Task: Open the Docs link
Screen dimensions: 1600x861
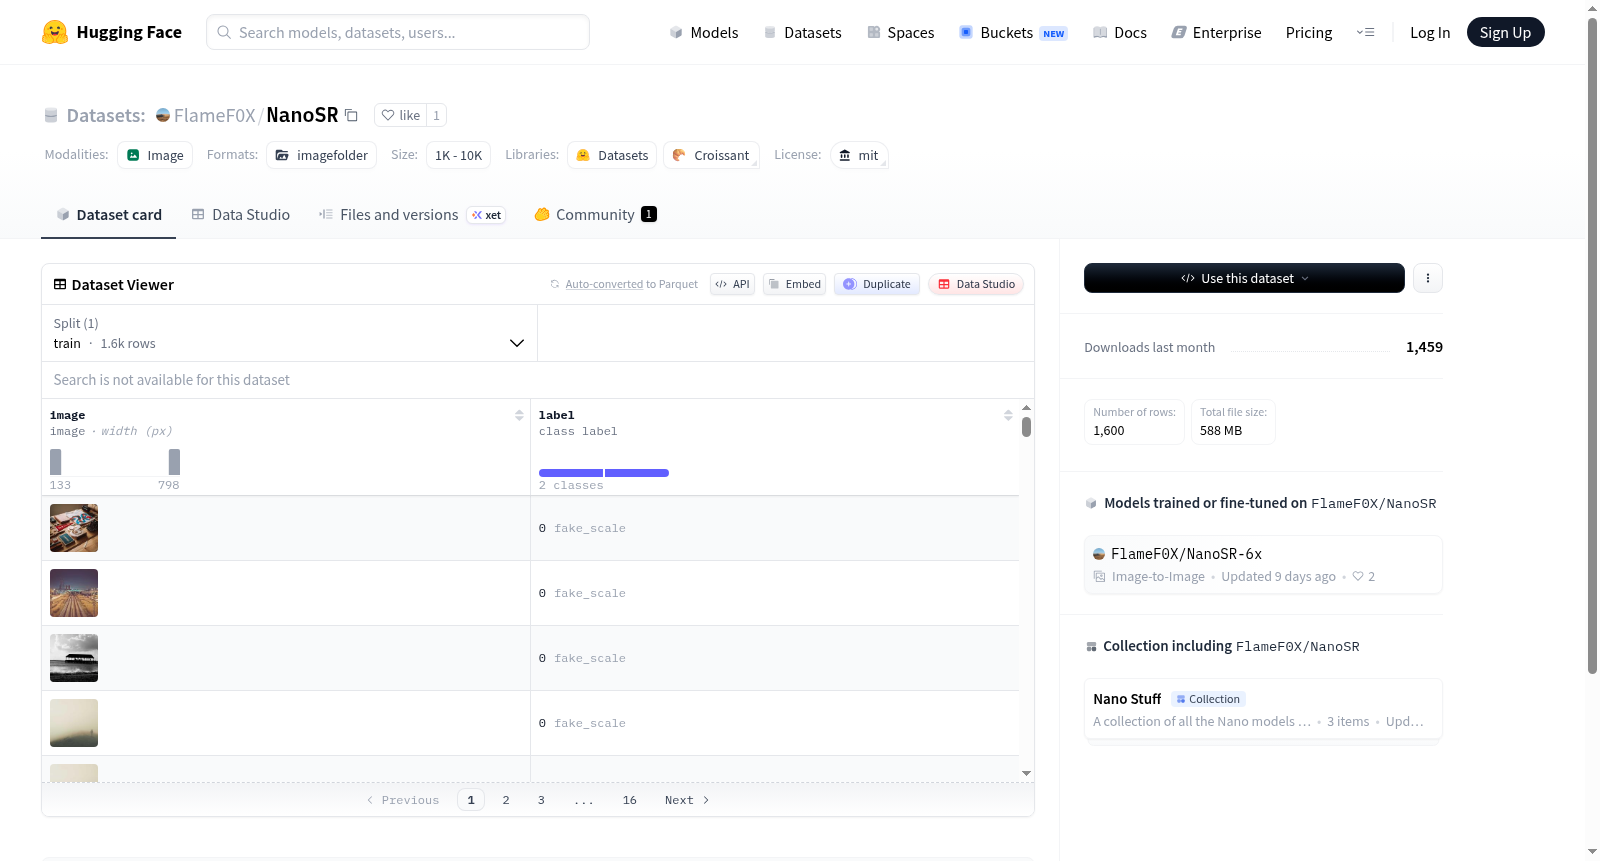Action: 1119,32
